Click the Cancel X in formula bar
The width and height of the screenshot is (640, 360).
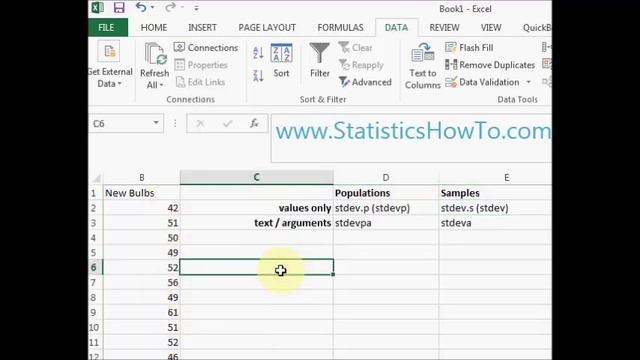(200, 123)
